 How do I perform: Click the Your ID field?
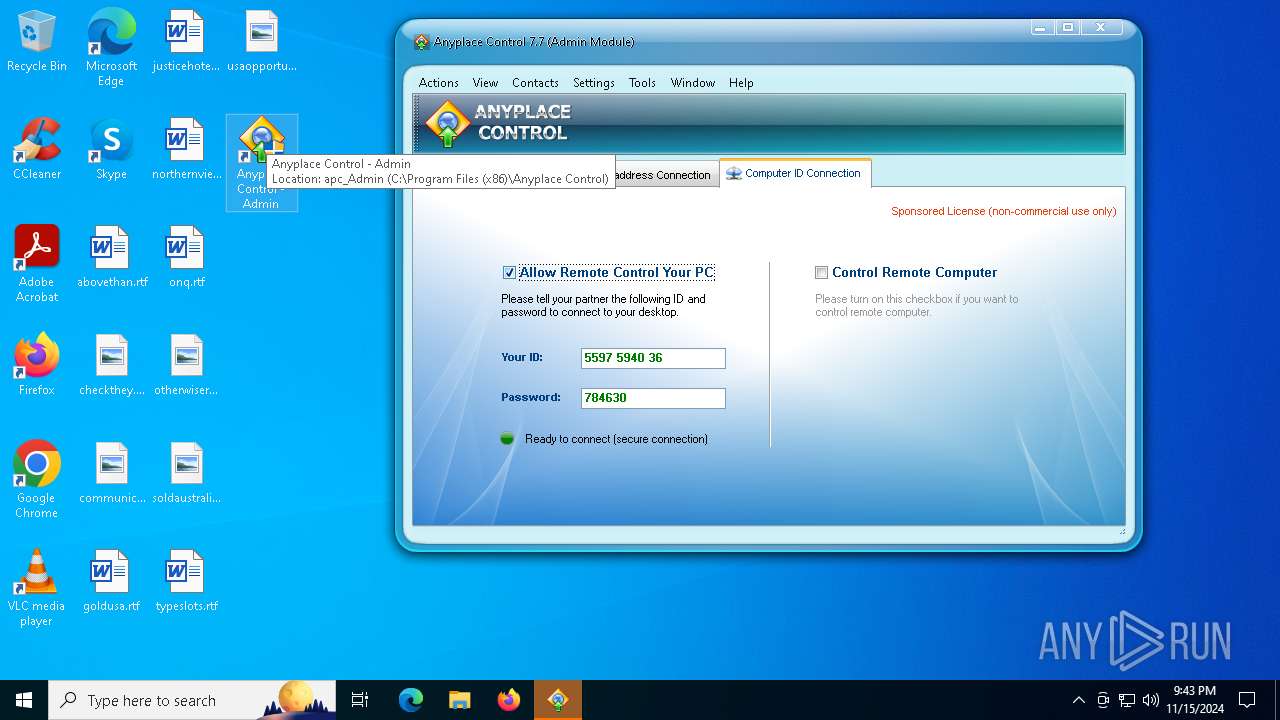click(653, 358)
